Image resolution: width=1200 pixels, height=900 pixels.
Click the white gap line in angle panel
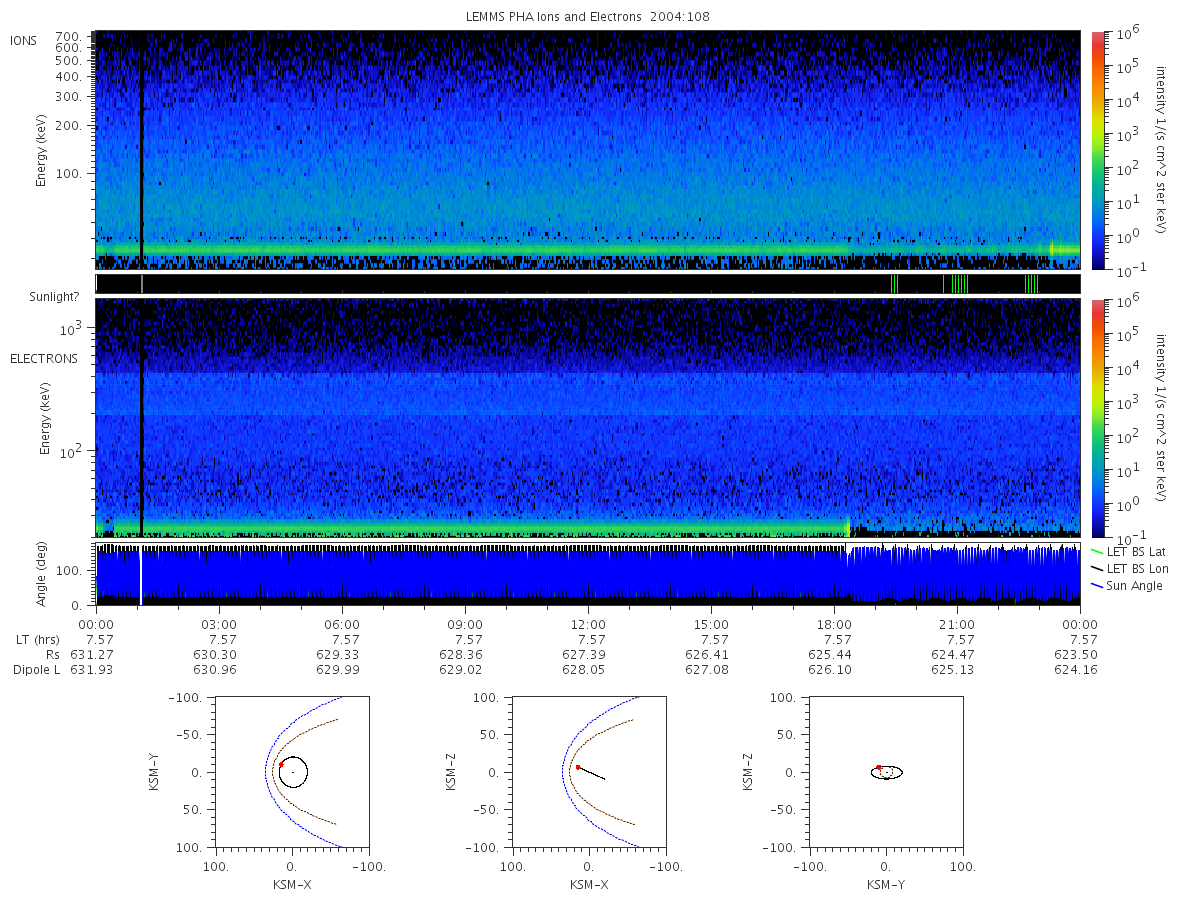(141, 575)
